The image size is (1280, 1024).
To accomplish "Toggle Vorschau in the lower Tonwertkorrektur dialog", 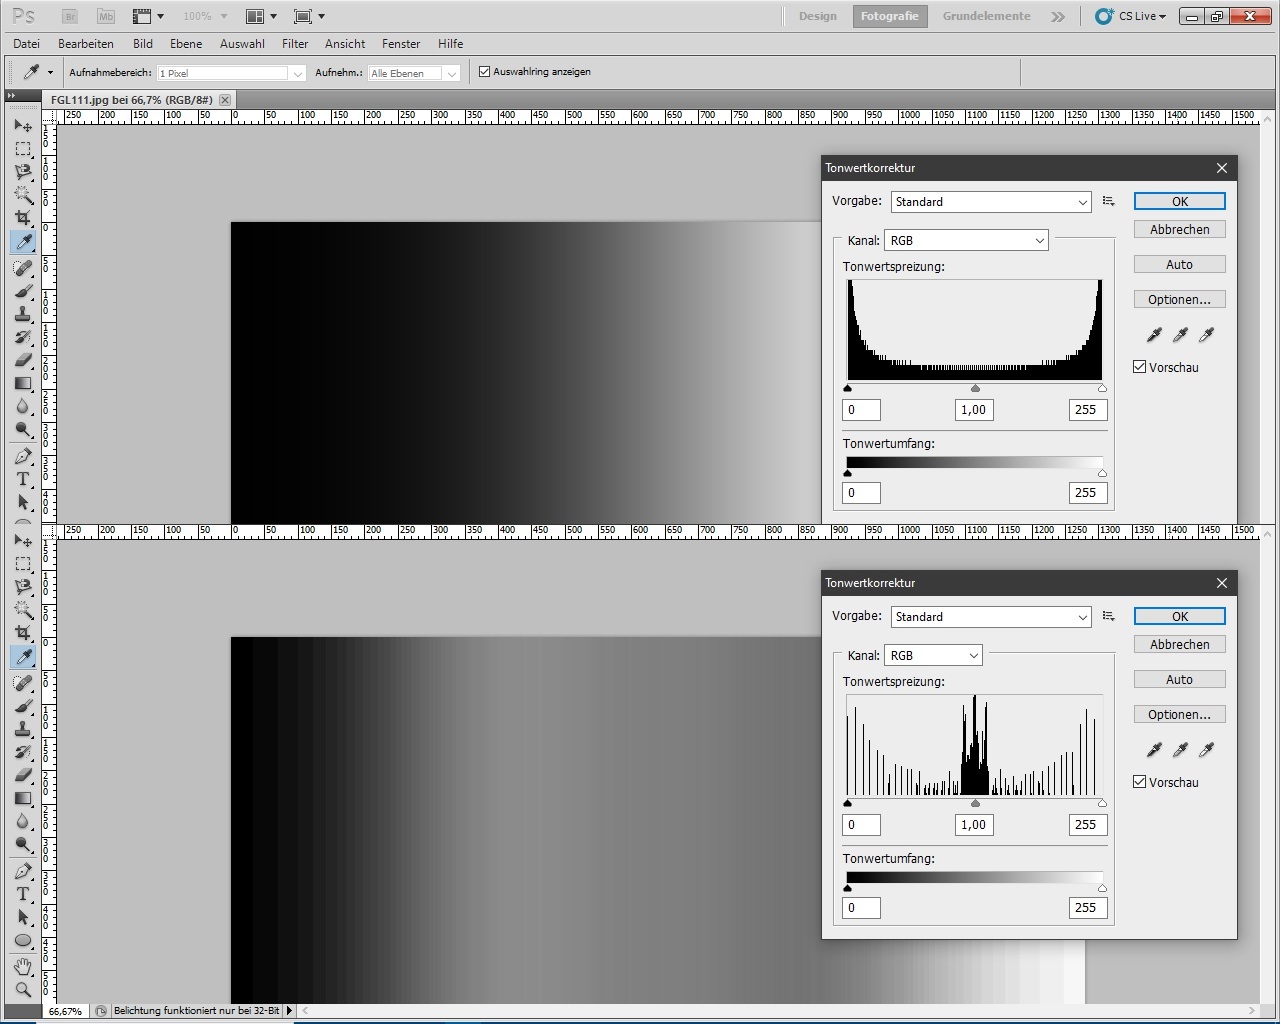I will tap(1140, 782).
